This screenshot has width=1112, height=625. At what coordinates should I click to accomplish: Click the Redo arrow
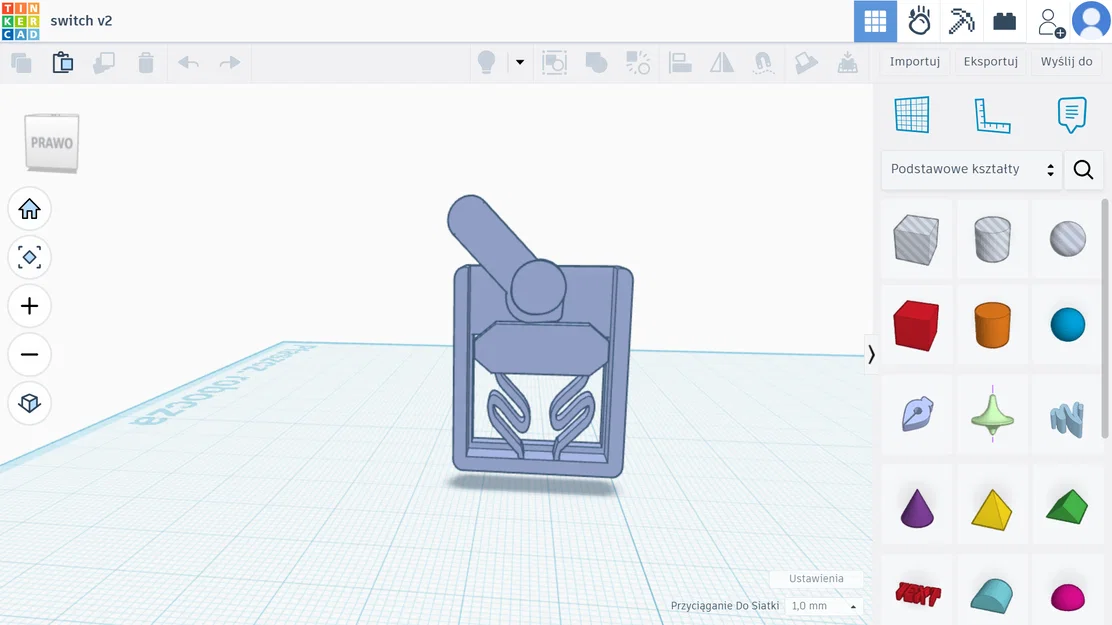point(230,62)
